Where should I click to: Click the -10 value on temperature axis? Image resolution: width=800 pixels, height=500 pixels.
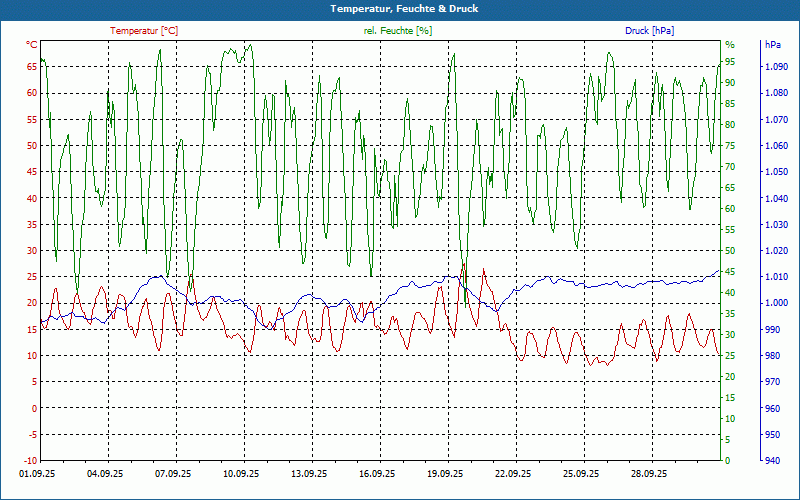(x=30, y=461)
